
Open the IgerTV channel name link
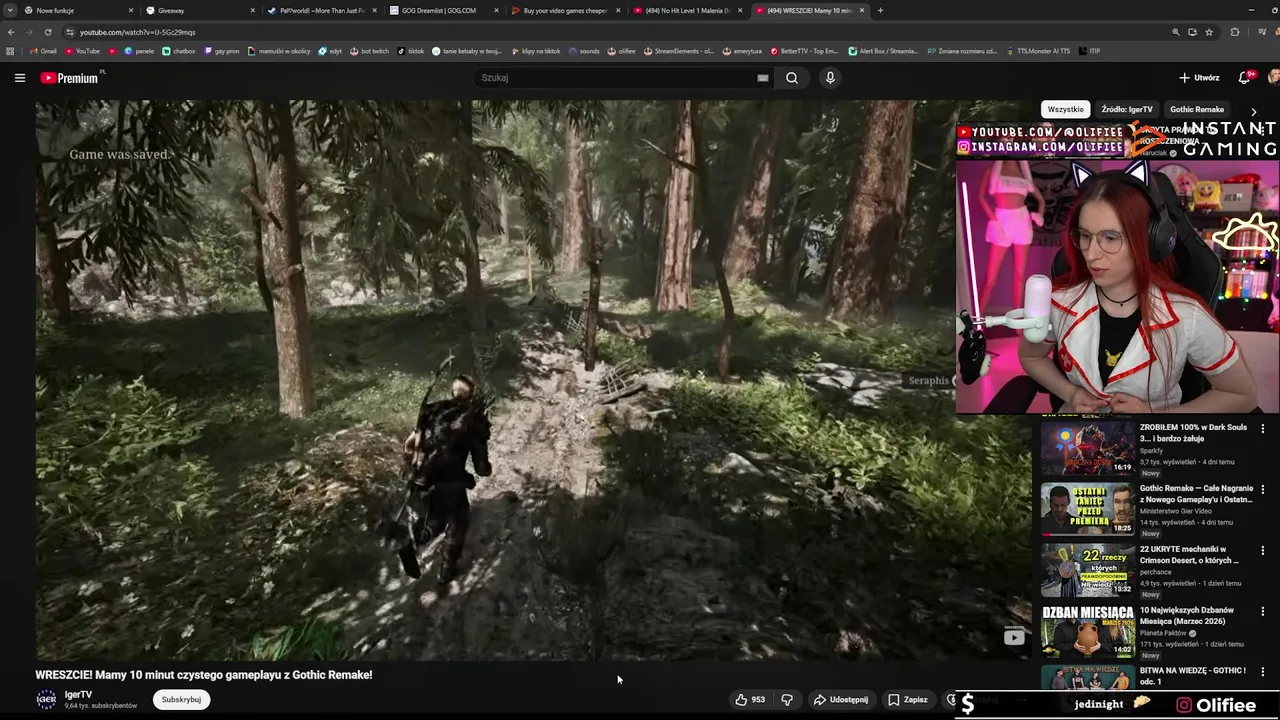pos(78,695)
